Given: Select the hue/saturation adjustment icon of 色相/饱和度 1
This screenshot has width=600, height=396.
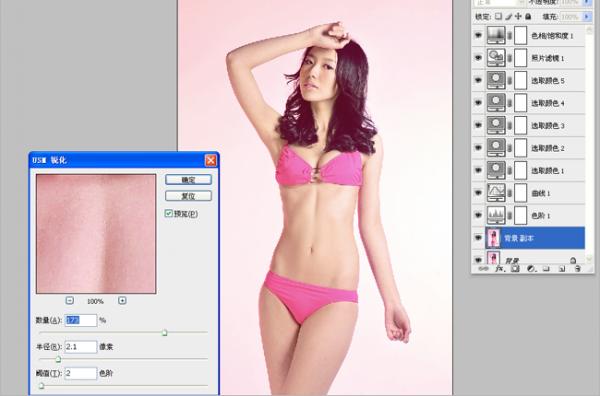Looking at the screenshot, I should 496,36.
